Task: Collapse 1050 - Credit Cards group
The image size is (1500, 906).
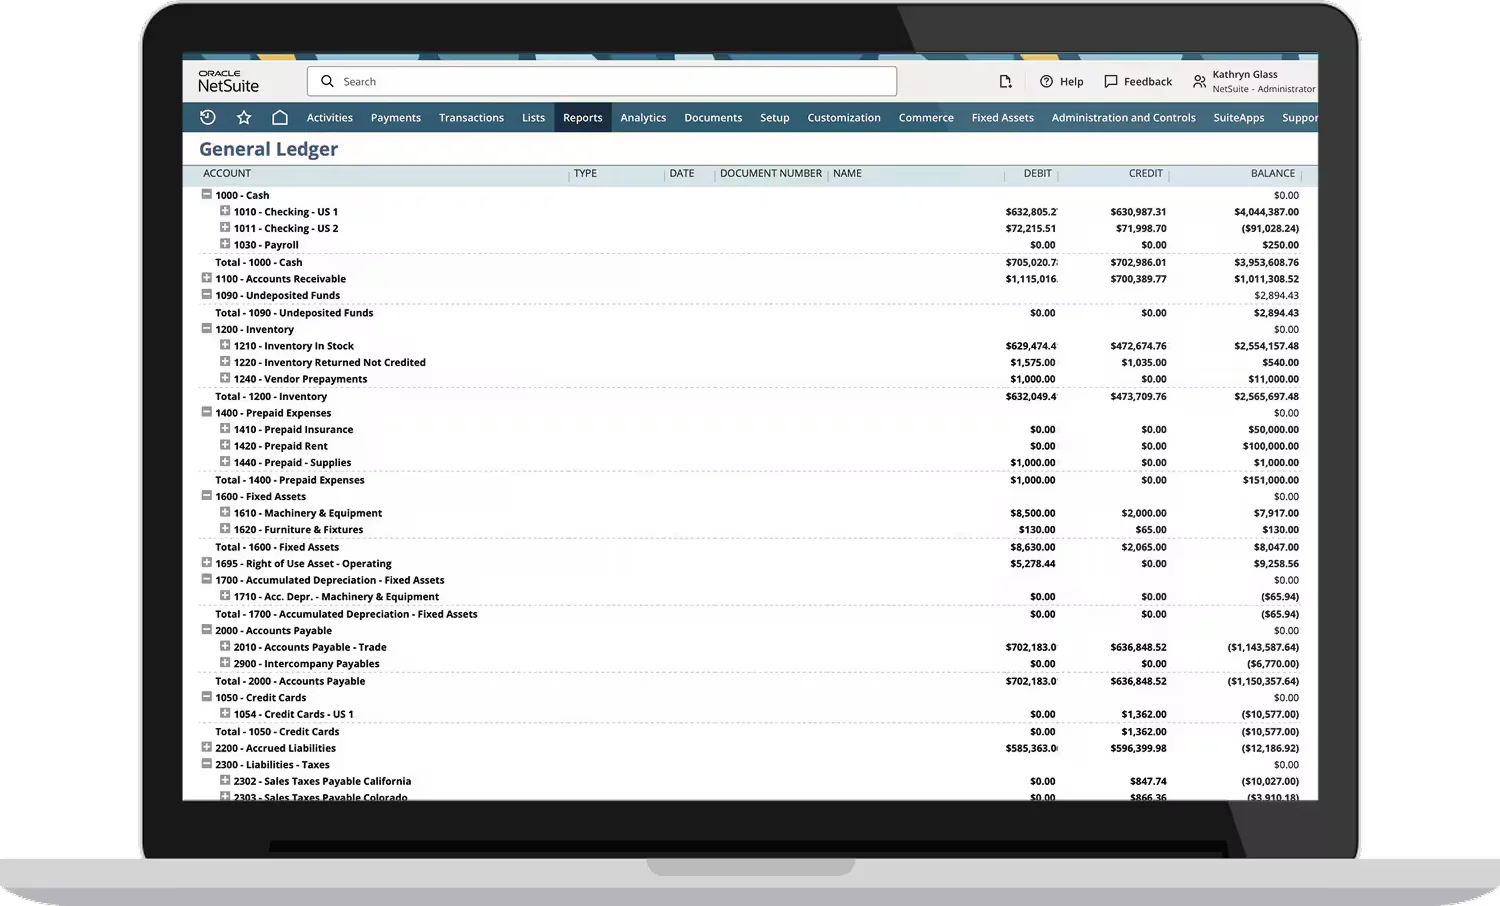Action: coord(207,696)
